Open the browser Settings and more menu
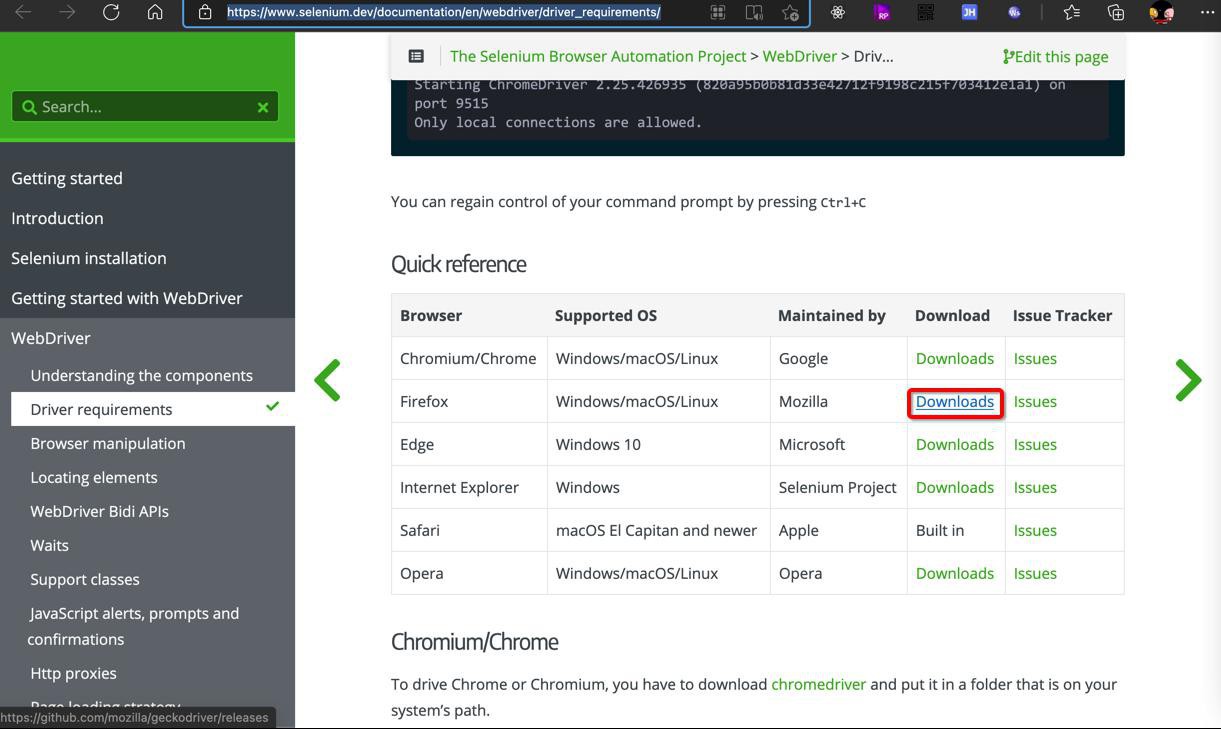Screen dimensions: 1221x729 pos(1207,12)
